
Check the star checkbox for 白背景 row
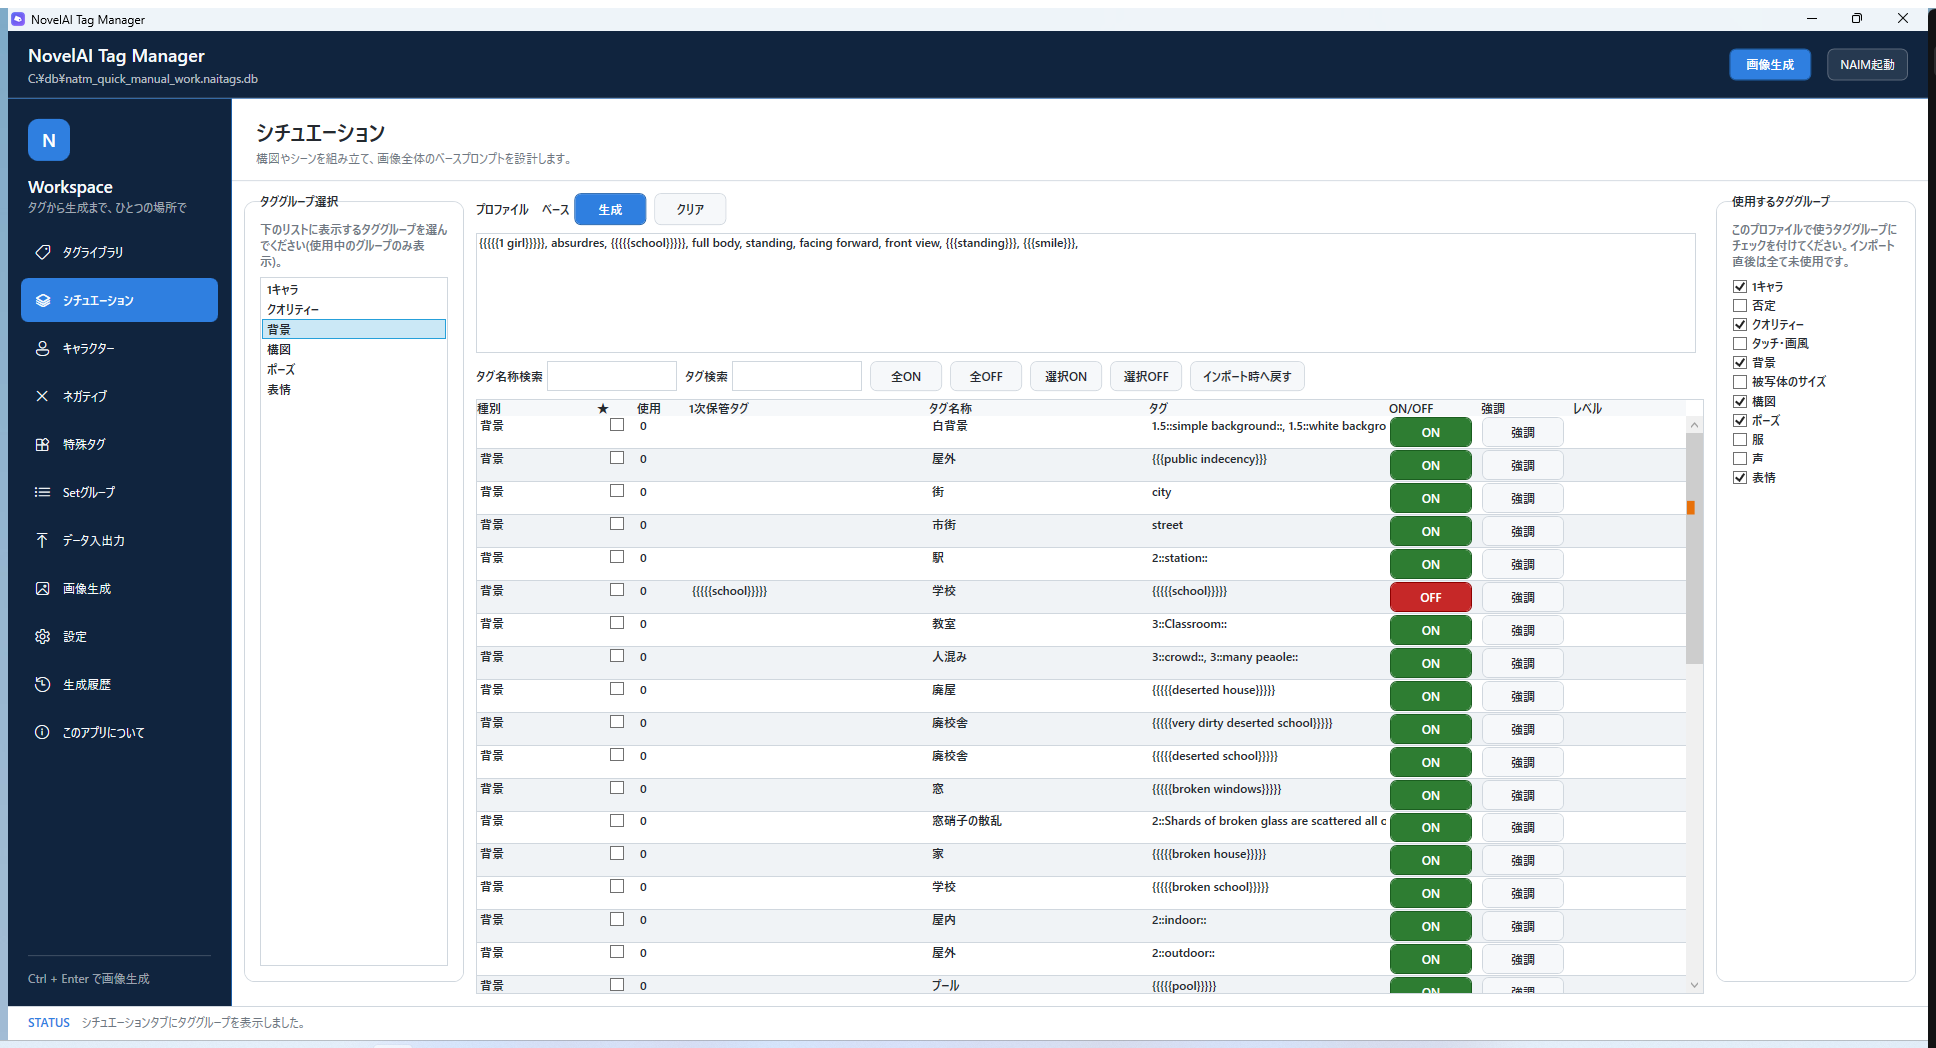coord(617,425)
